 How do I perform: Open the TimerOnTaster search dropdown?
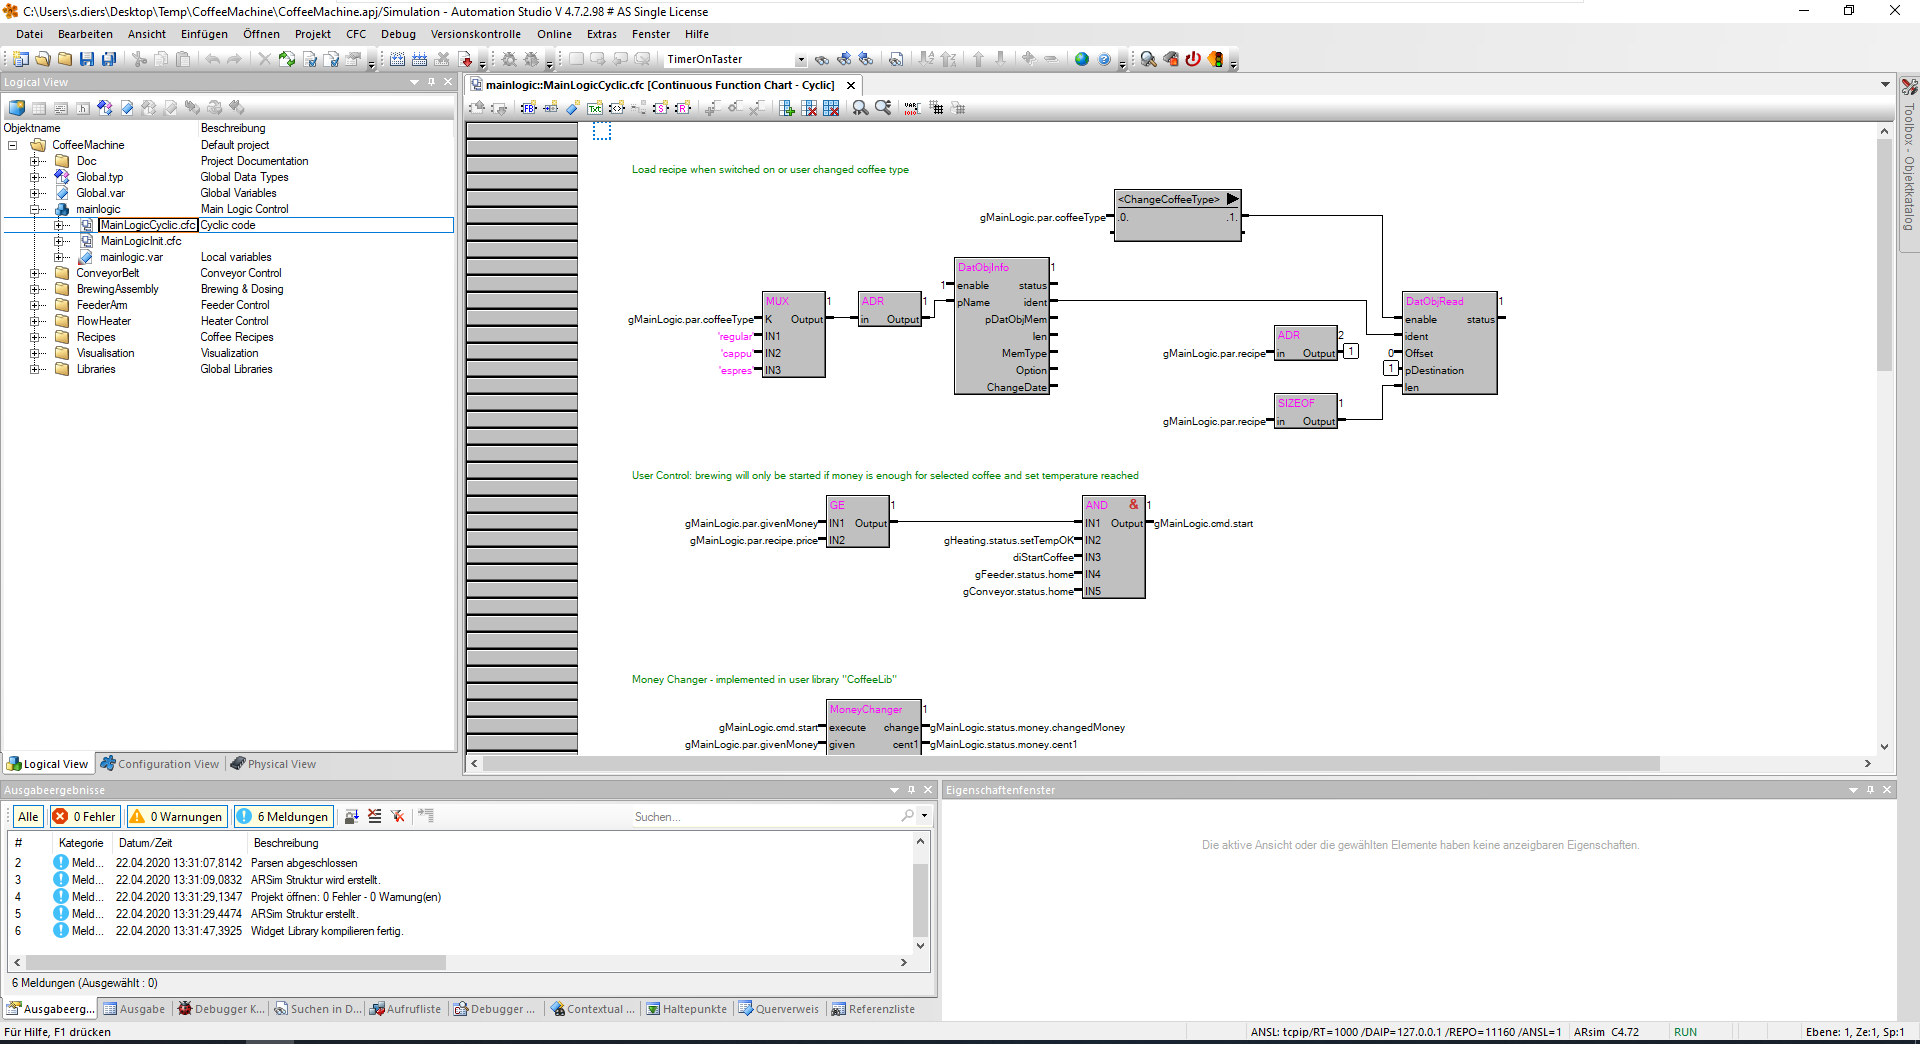(800, 60)
